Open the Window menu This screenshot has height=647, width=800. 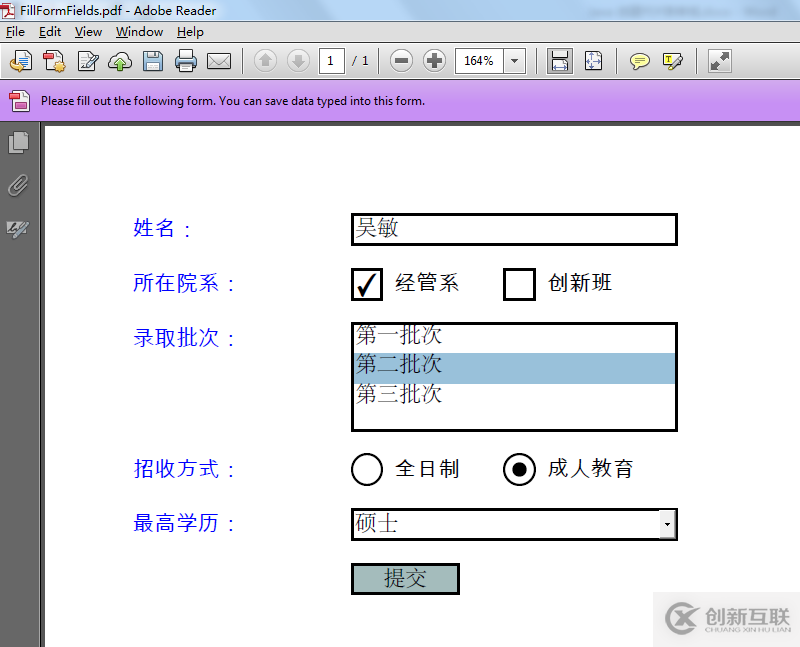pyautogui.click(x=139, y=32)
